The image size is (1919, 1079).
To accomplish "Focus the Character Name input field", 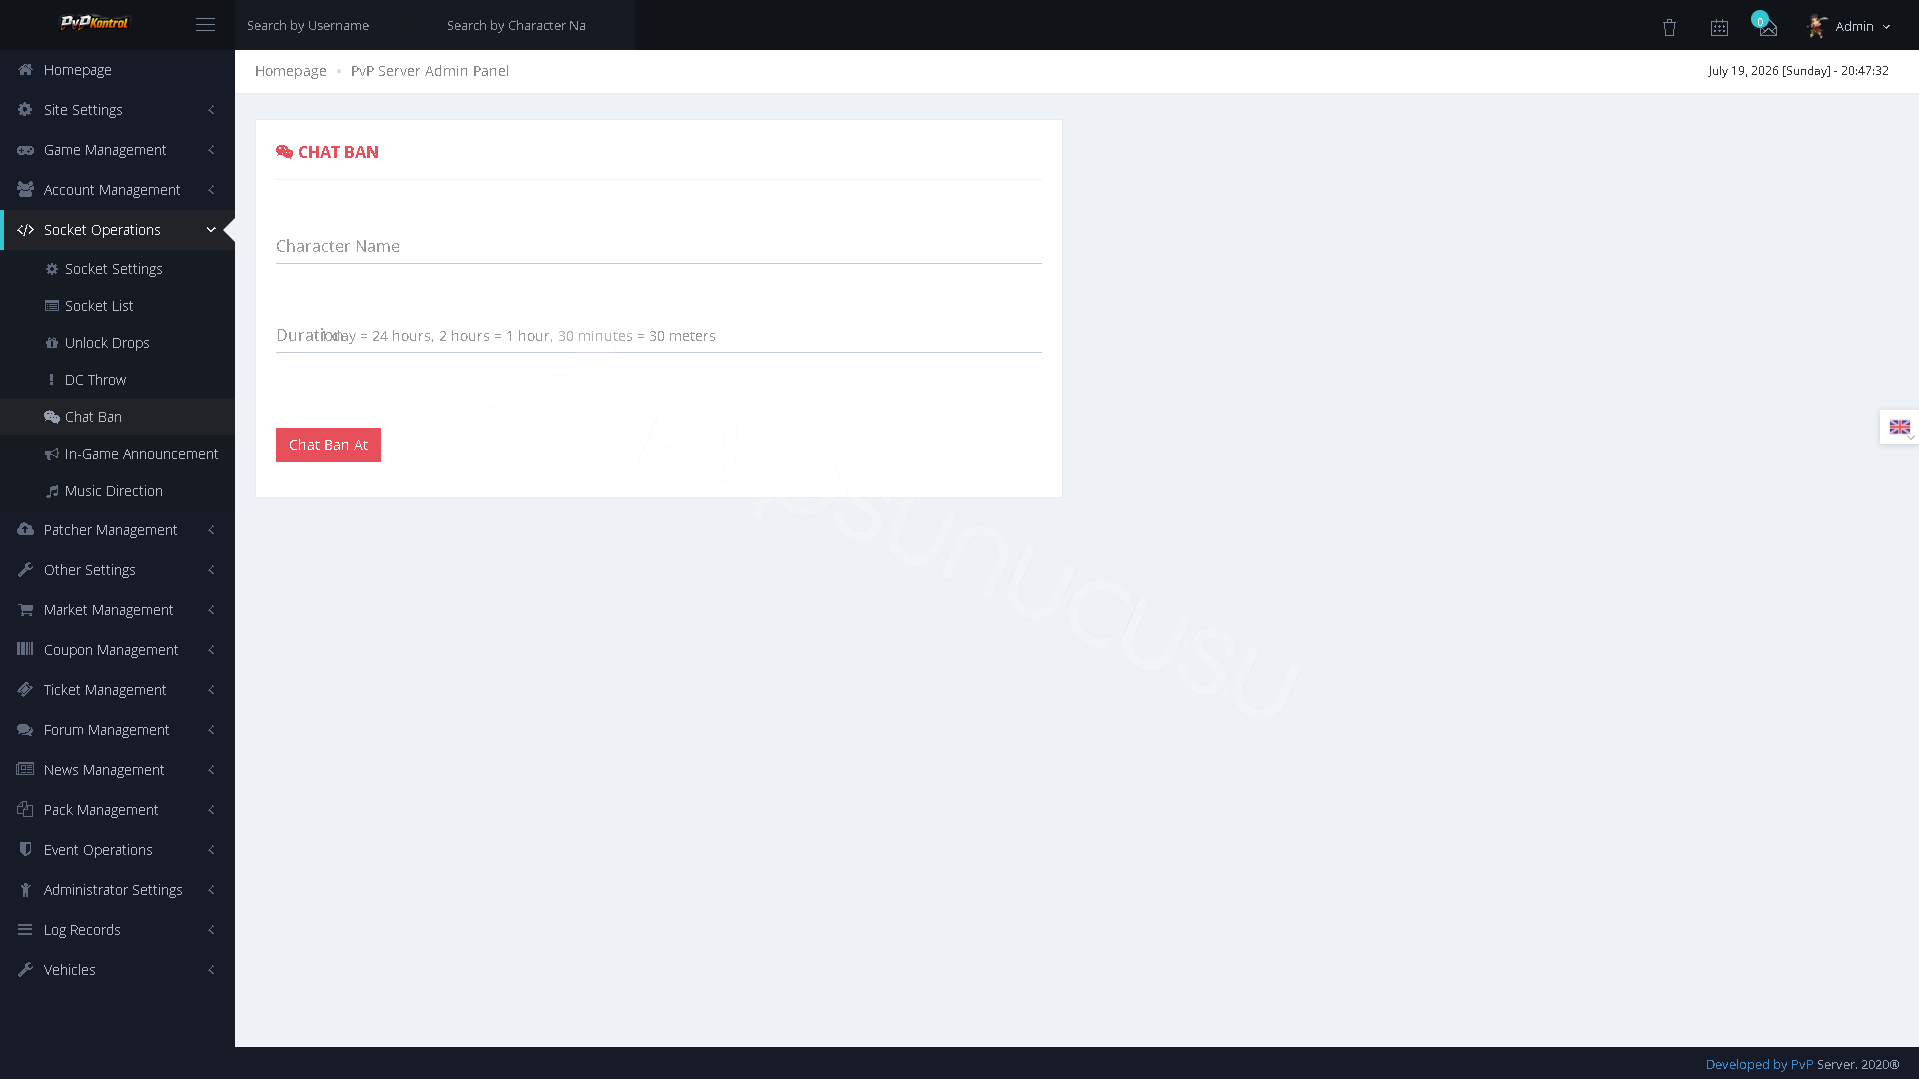I will (658, 246).
